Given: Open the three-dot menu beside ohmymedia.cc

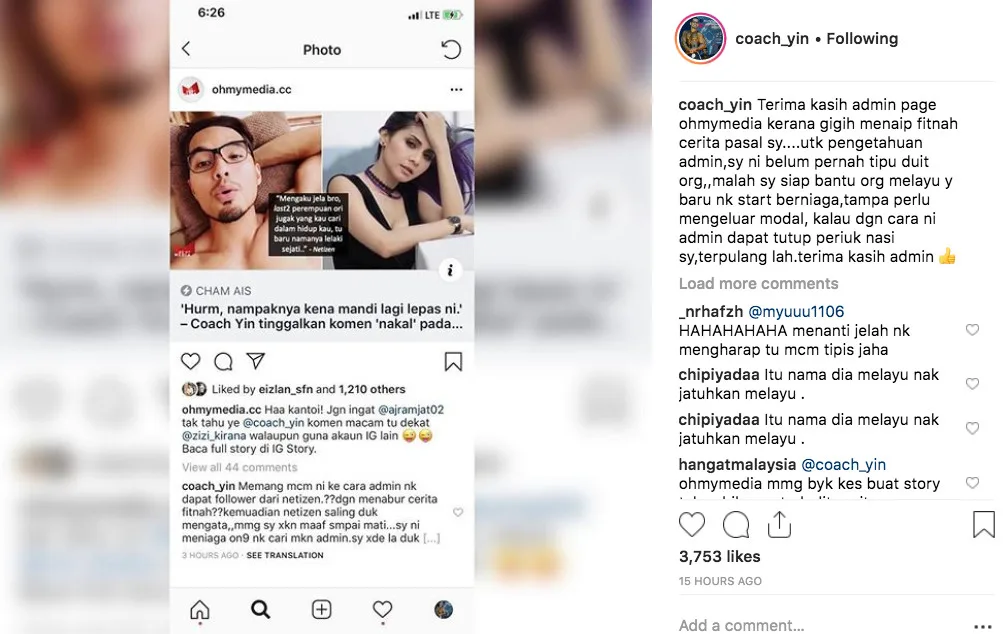Looking at the screenshot, I should [x=456, y=90].
